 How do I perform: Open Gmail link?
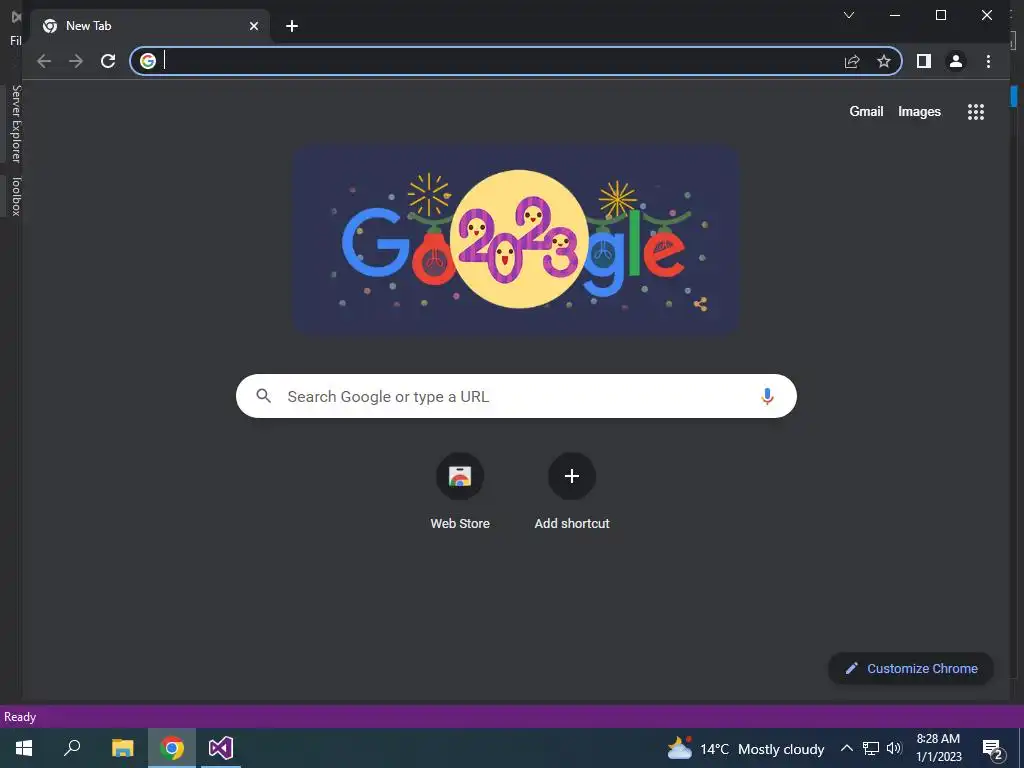click(866, 112)
